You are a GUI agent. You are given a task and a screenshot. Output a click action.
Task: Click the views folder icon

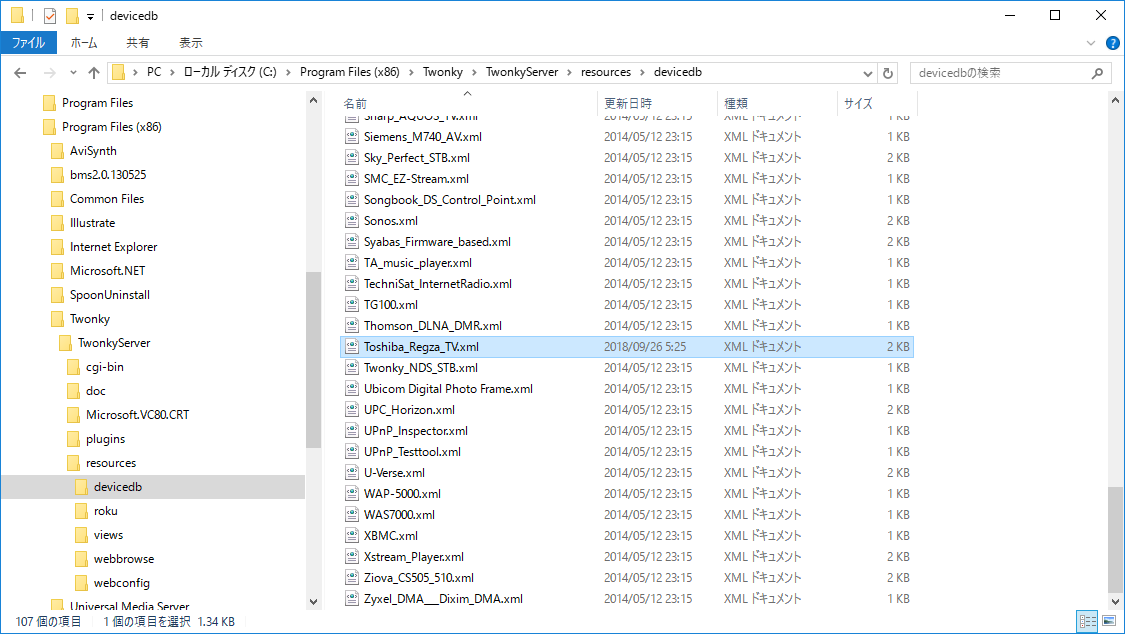click(x=81, y=535)
